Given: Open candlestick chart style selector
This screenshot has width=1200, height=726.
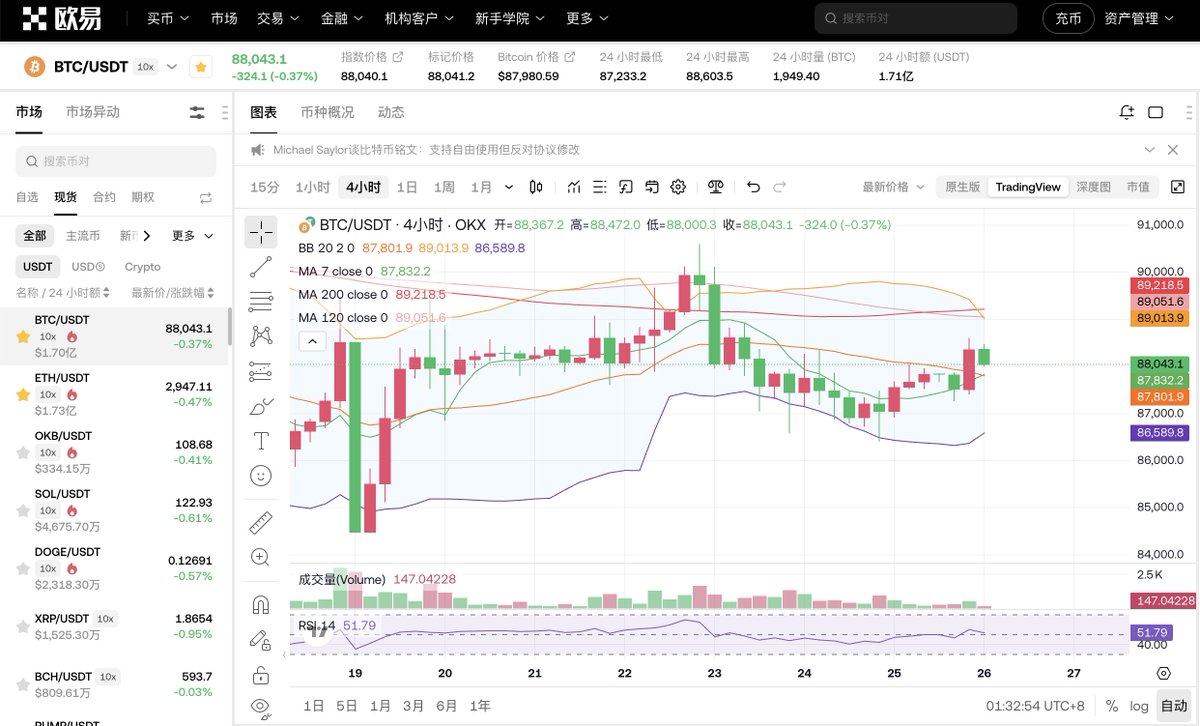Looking at the screenshot, I should click(x=536, y=187).
